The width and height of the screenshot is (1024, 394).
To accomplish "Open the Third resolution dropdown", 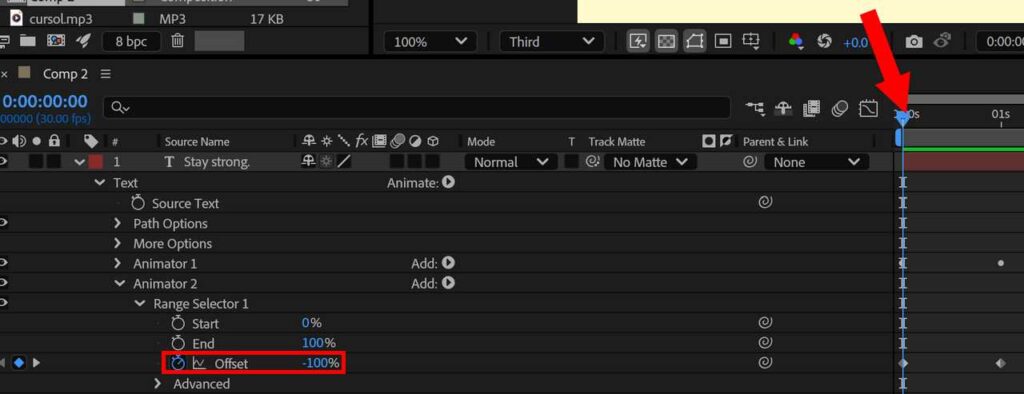I will pyautogui.click(x=552, y=42).
